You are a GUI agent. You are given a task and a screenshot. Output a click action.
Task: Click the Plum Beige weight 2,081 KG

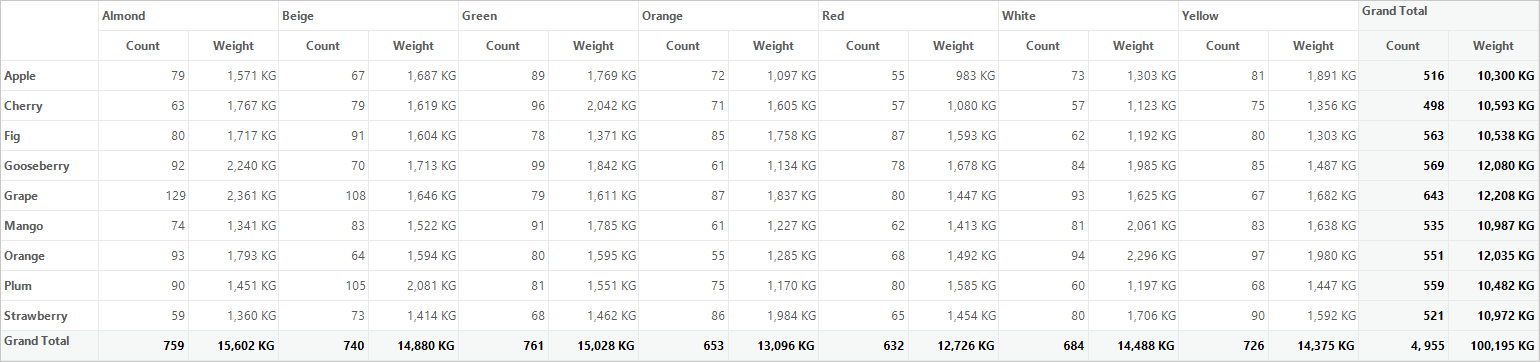413,286
